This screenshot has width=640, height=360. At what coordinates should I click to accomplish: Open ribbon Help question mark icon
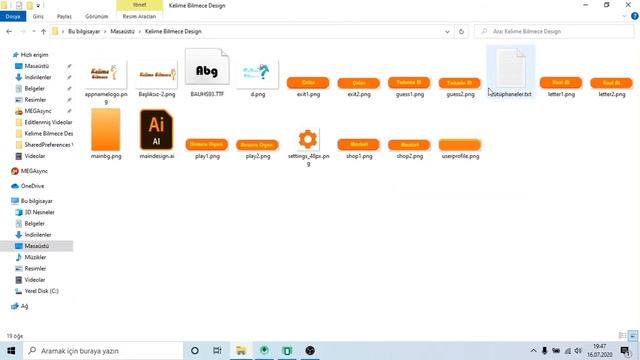click(635, 16)
